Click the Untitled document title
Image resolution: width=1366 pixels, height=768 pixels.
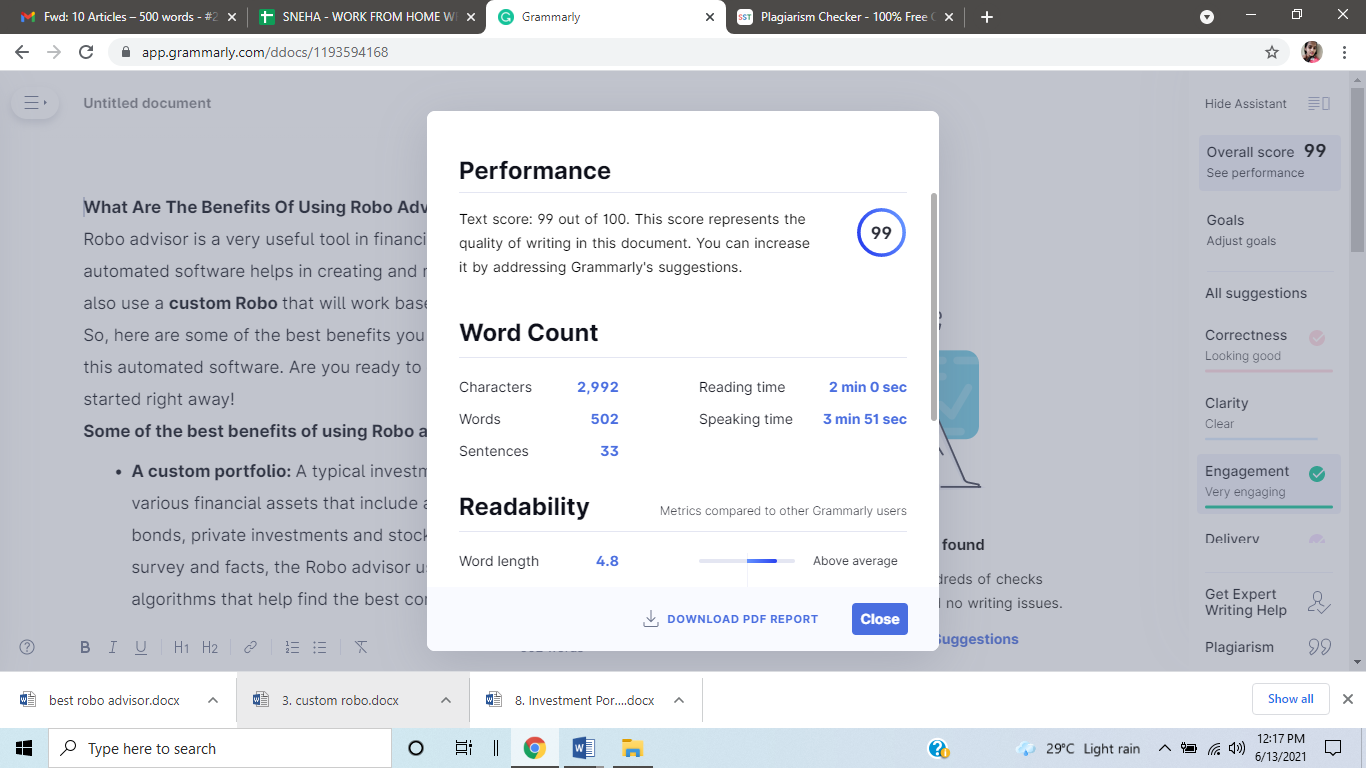coord(147,103)
